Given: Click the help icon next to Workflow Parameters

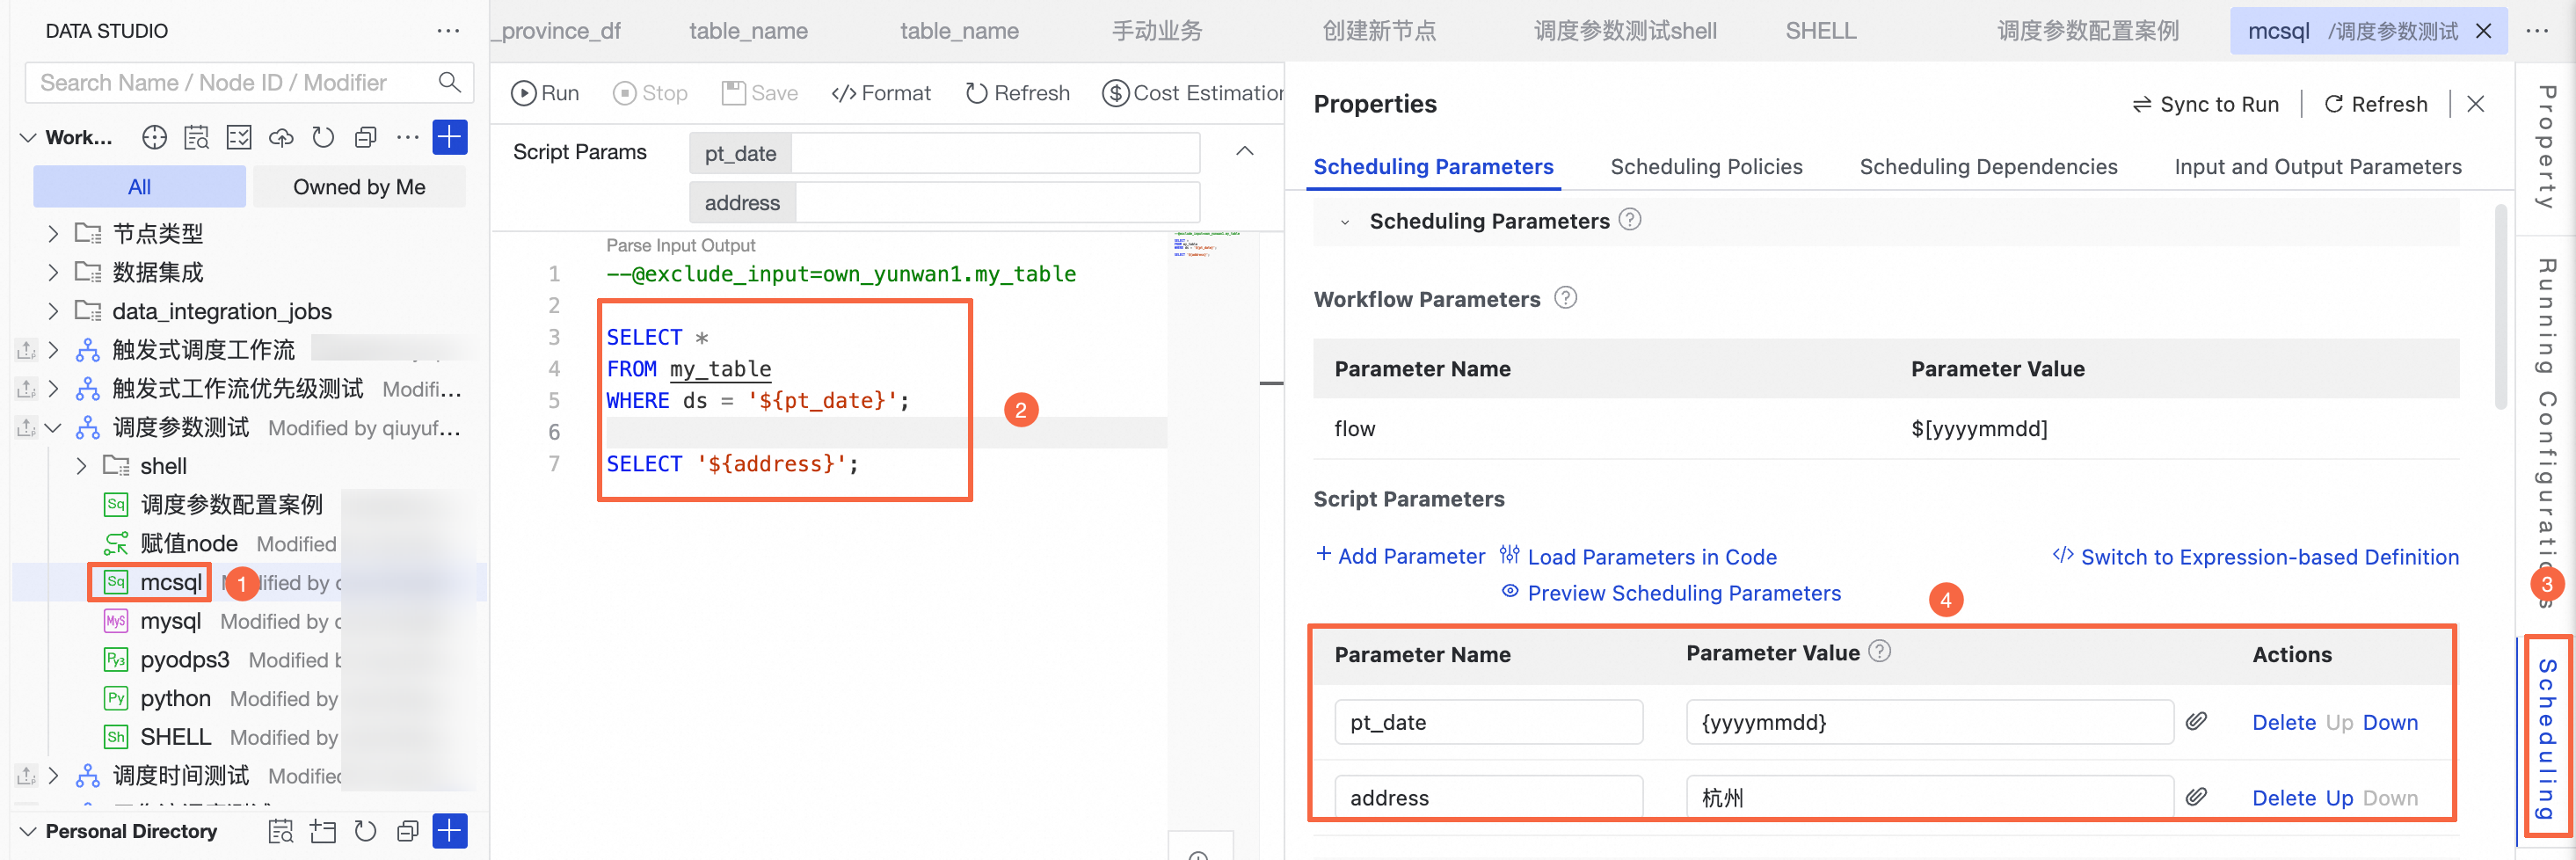Looking at the screenshot, I should [x=1566, y=298].
